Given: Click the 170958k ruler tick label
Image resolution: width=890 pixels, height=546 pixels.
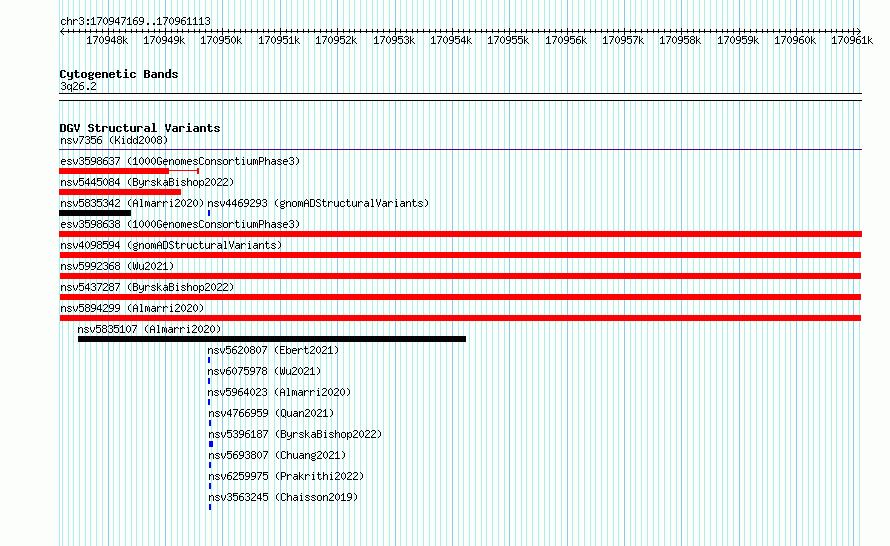Looking at the screenshot, I should tap(680, 40).
